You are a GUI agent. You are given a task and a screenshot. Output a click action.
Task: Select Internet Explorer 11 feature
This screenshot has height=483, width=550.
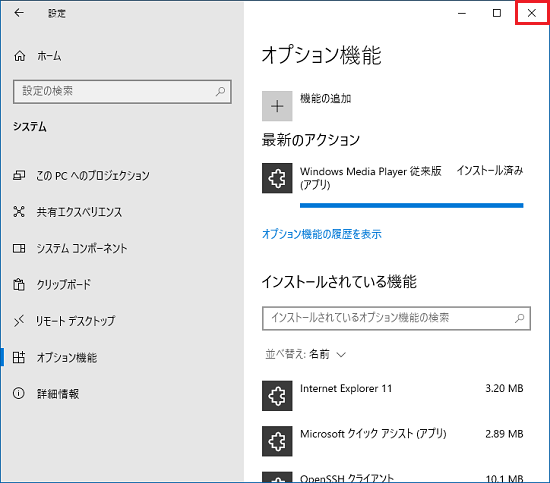click(346, 389)
